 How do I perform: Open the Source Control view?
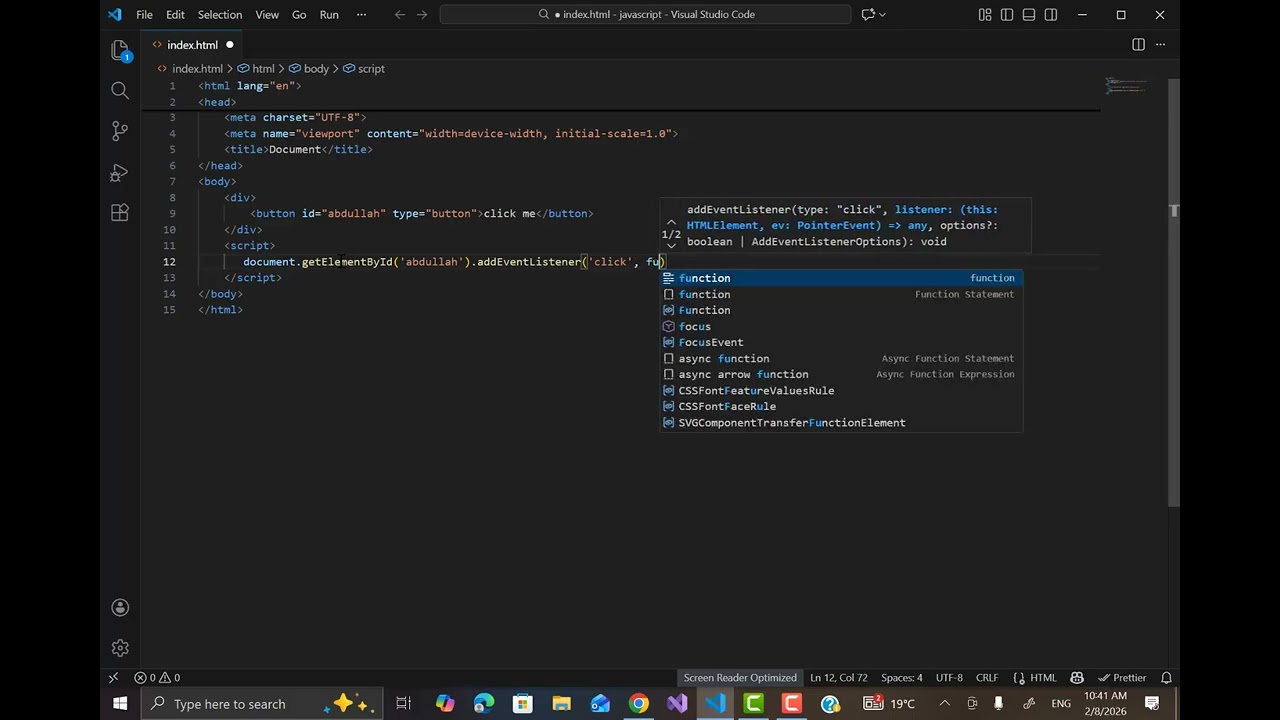120,131
